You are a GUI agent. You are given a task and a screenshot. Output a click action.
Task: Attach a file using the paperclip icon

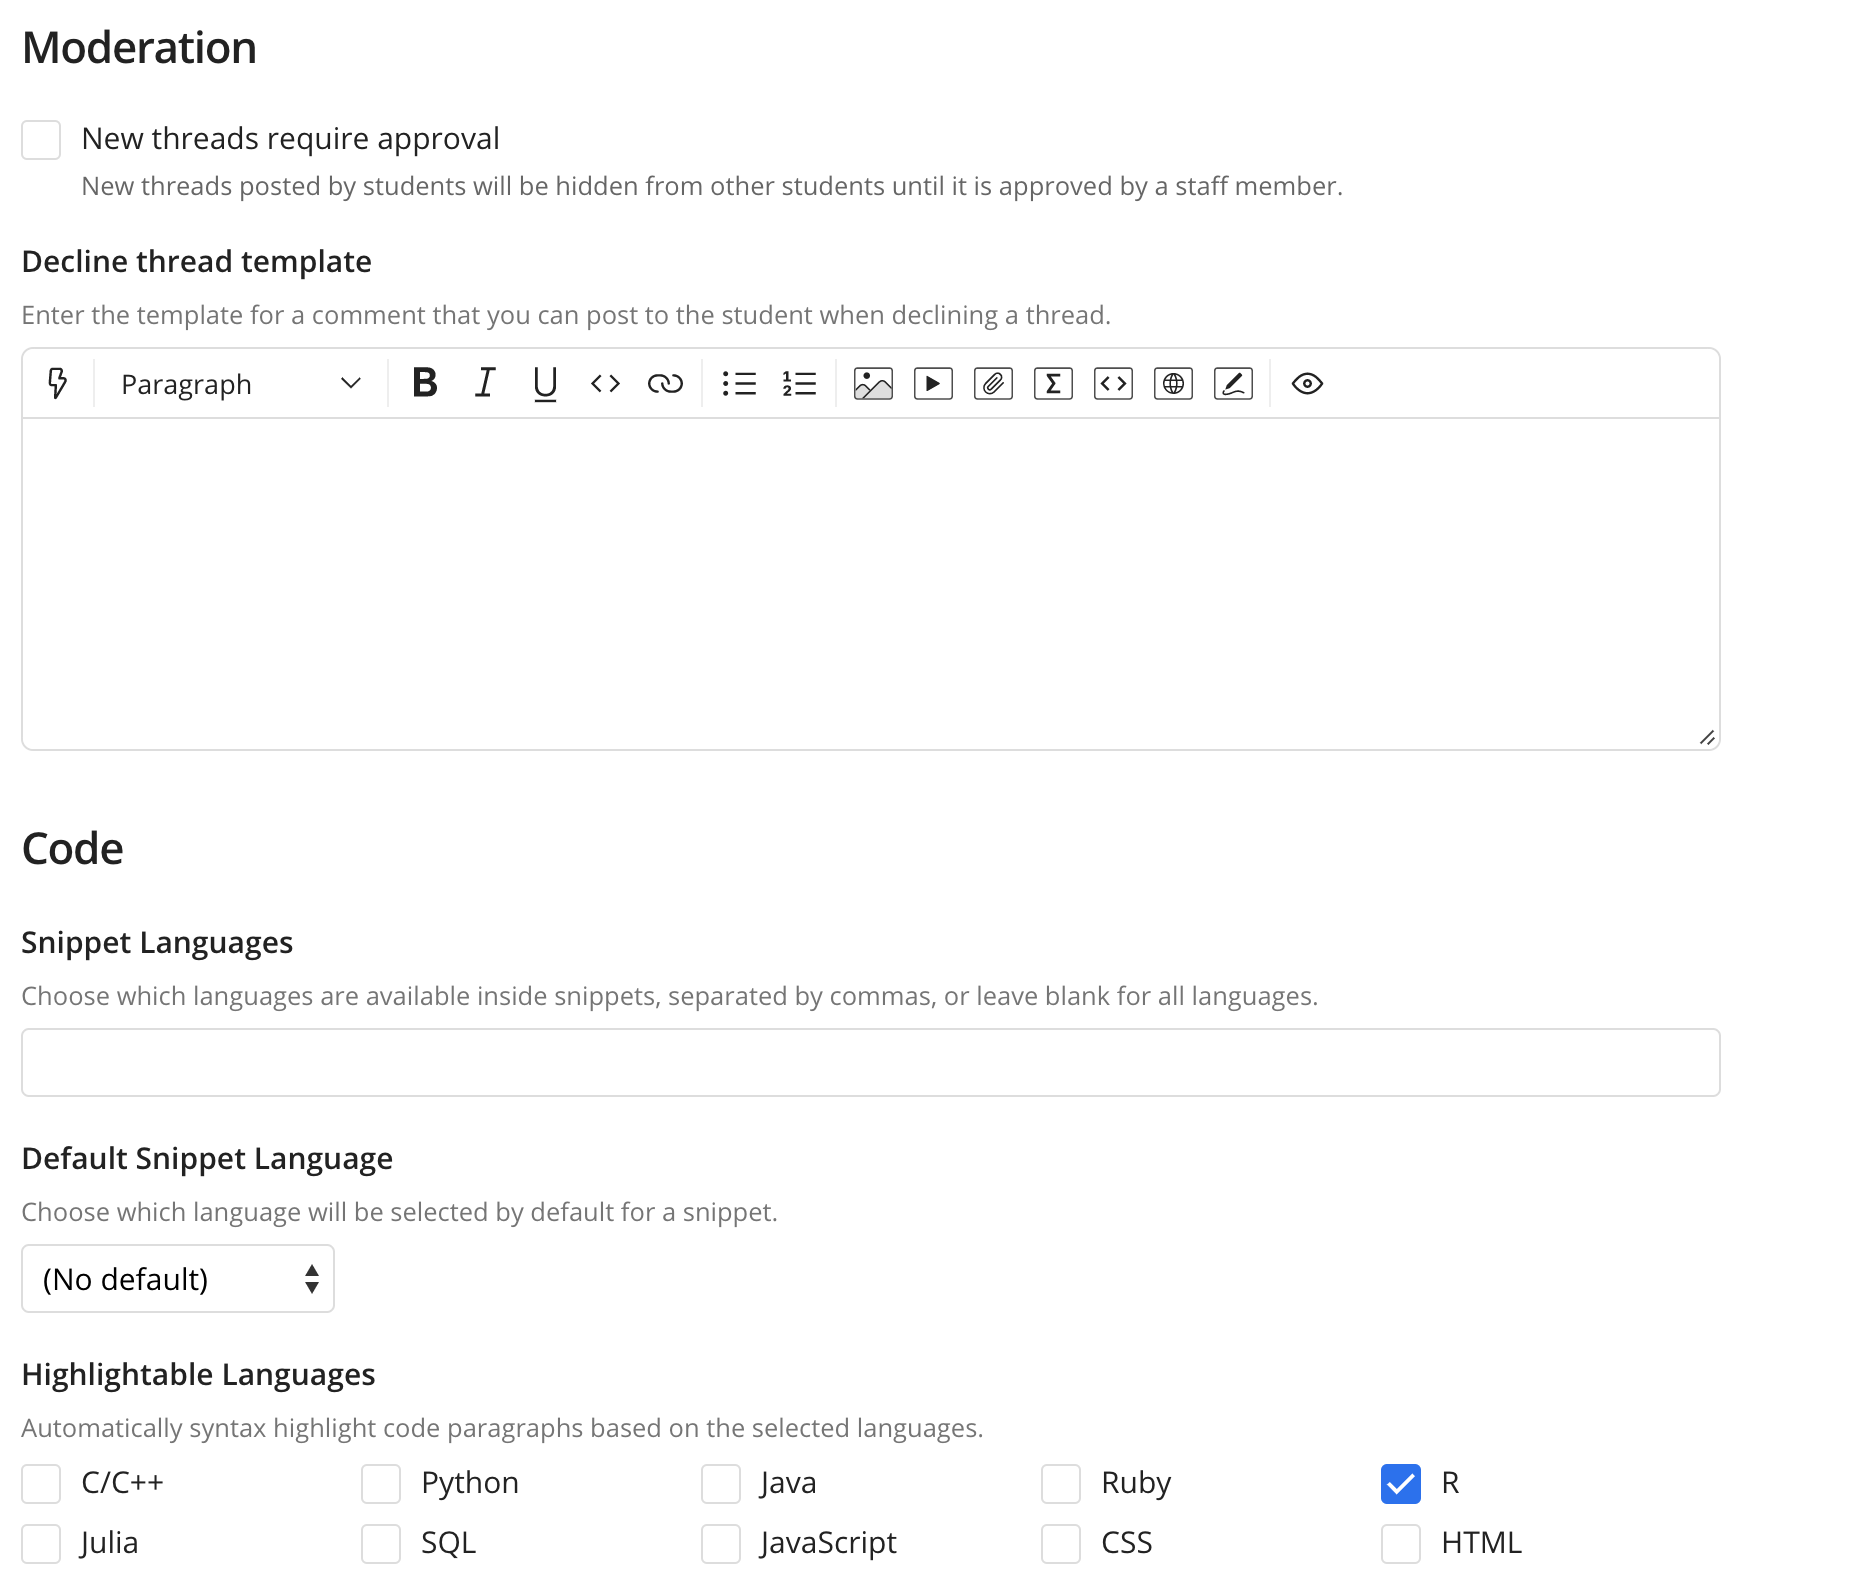pyautogui.click(x=993, y=384)
